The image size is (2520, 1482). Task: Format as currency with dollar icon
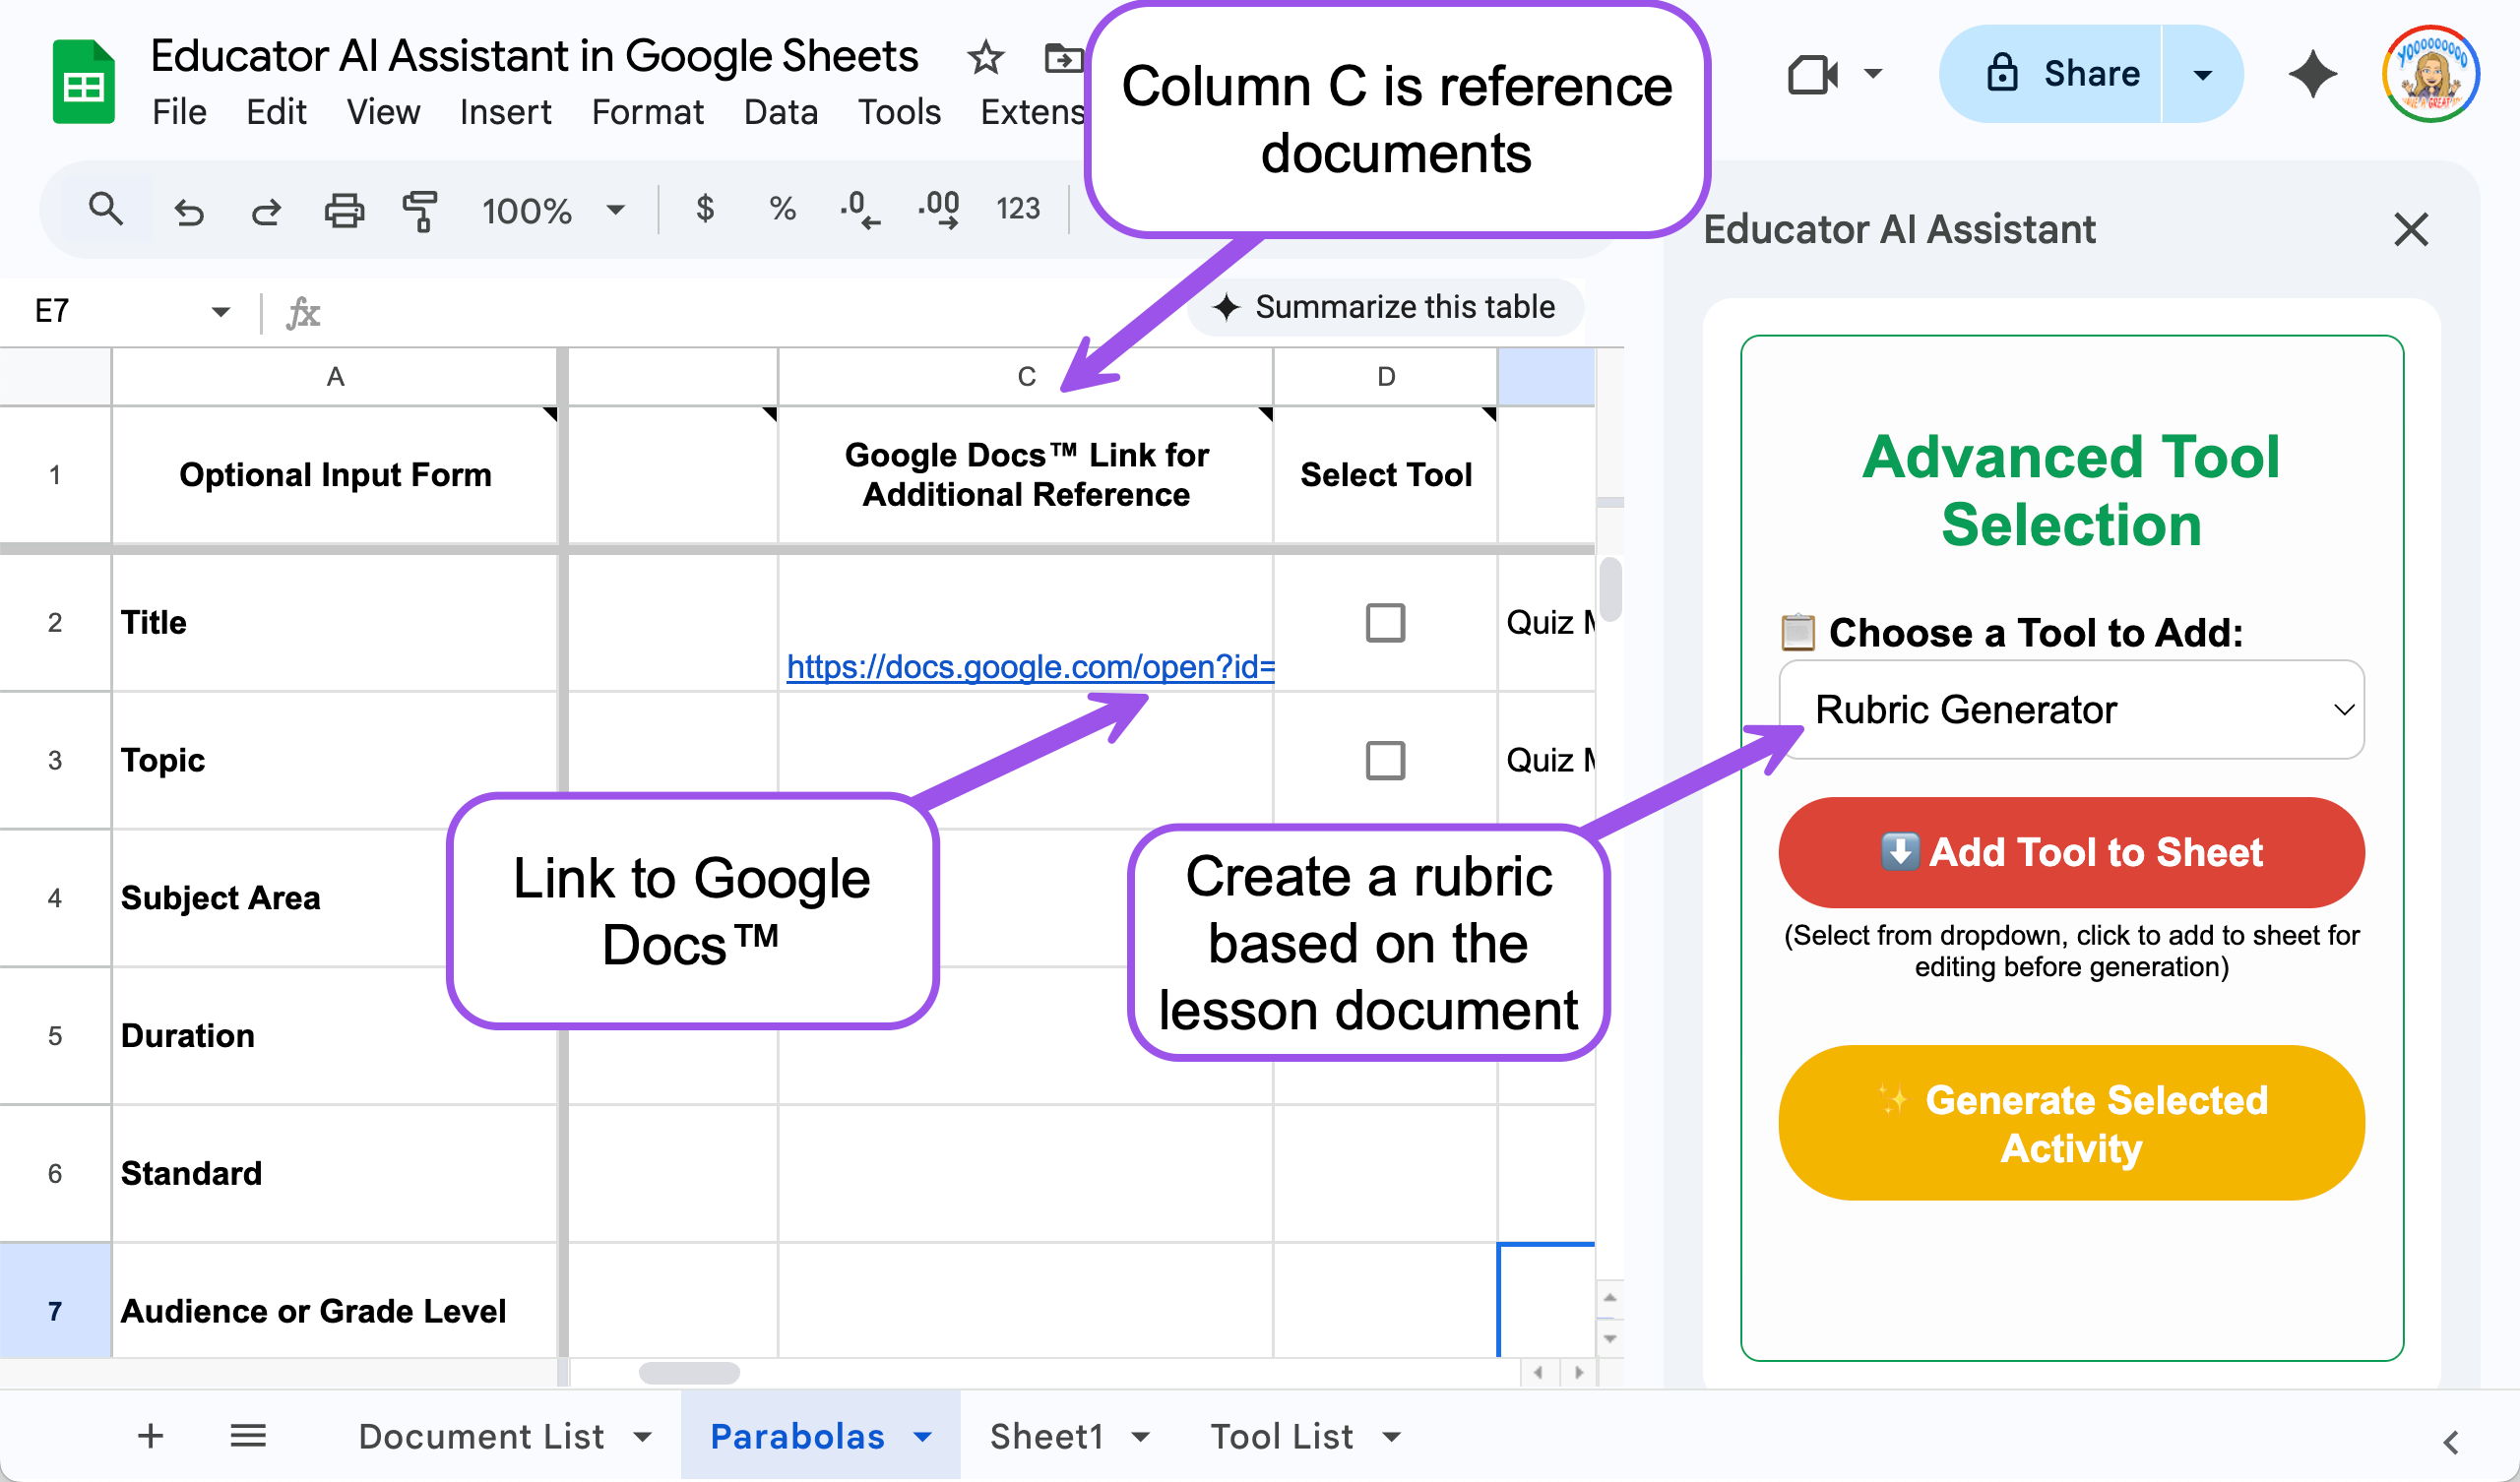tap(705, 209)
